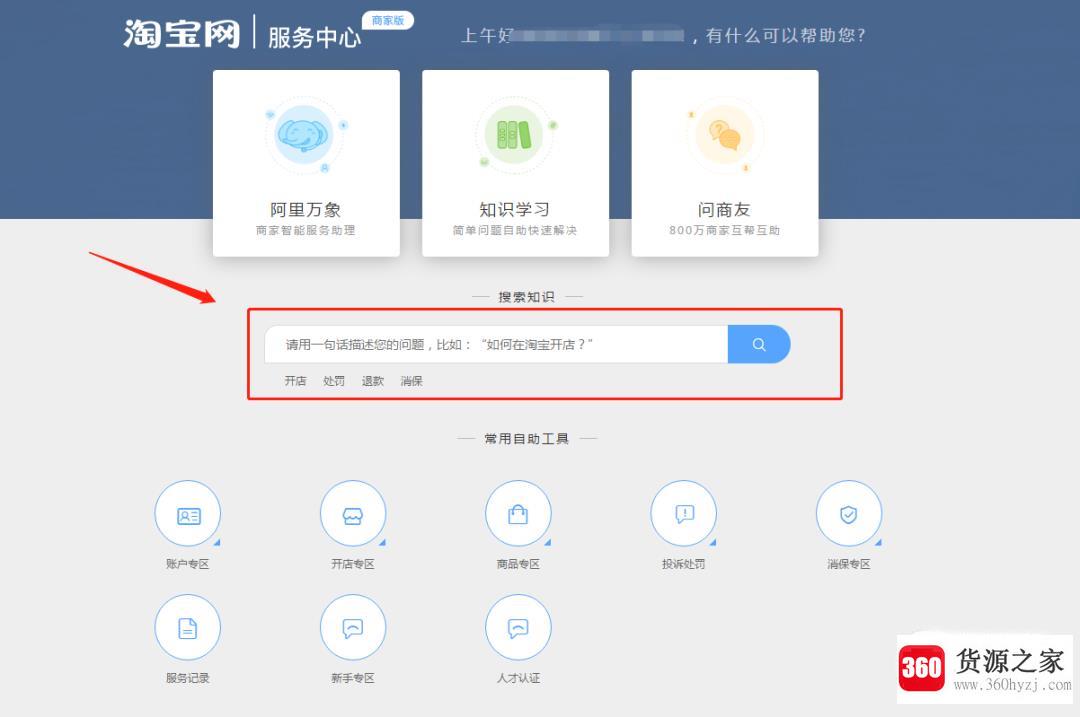Click the 问商友 card title

[x=724, y=209]
